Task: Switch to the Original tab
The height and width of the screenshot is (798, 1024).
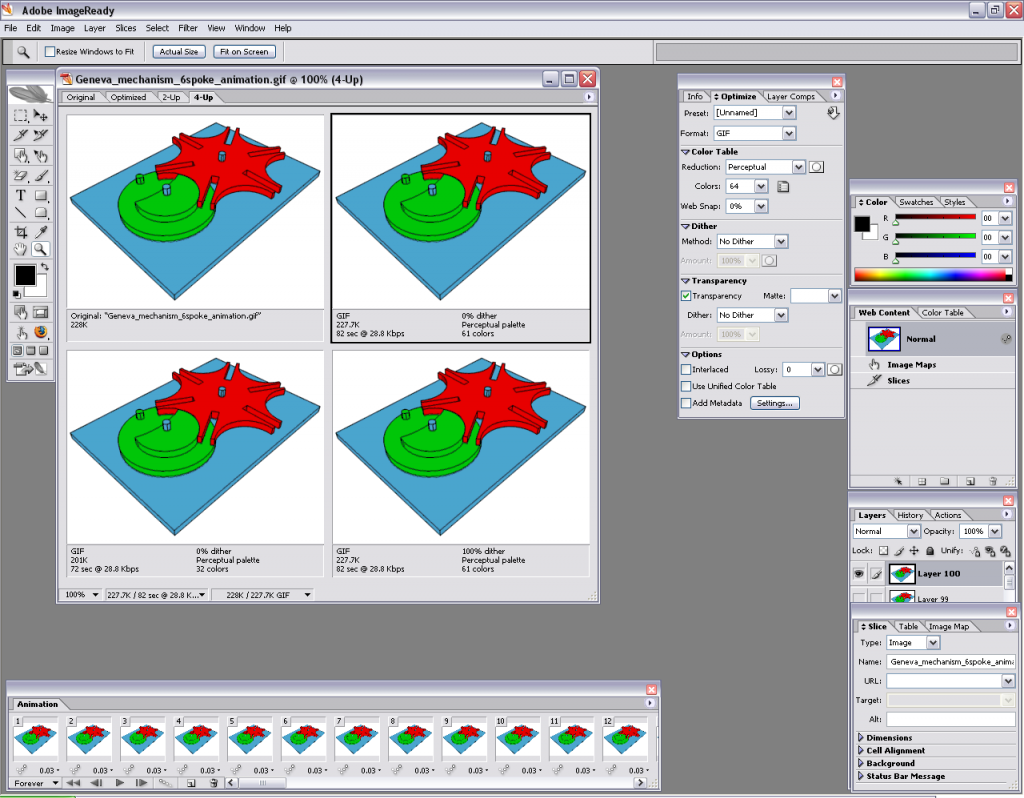Action: (81, 97)
